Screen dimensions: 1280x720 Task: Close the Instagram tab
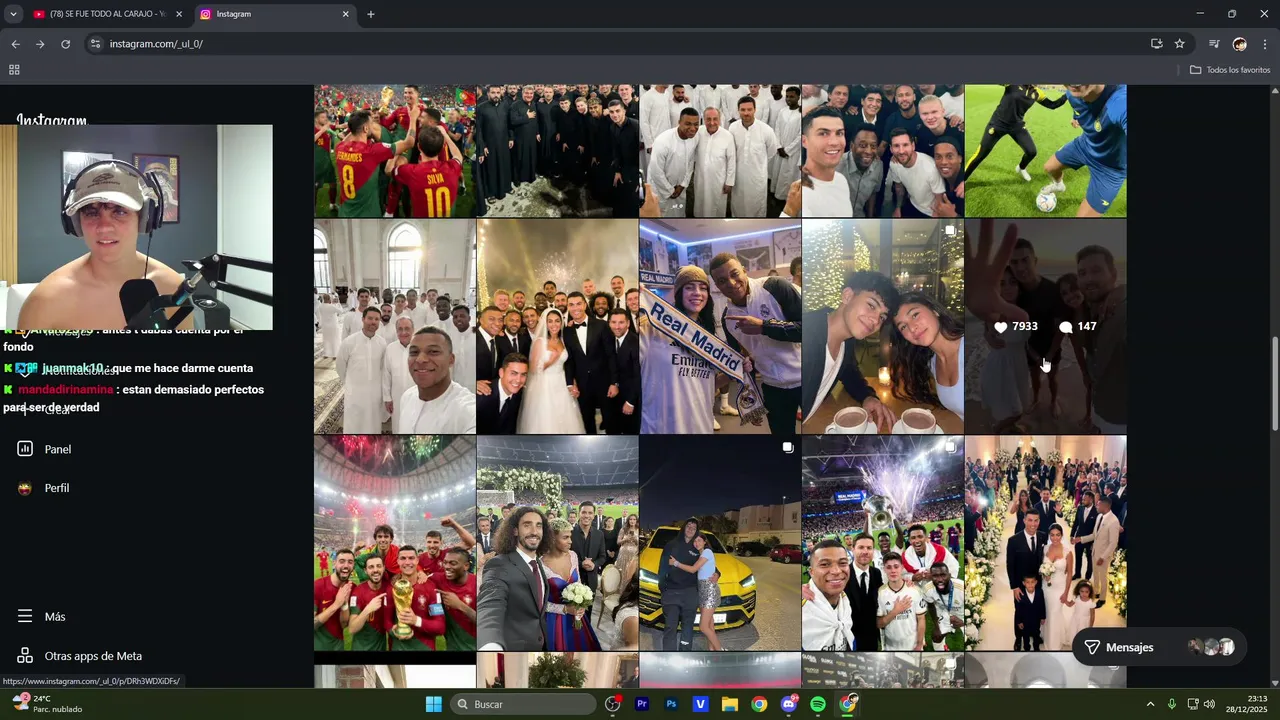[x=346, y=14]
